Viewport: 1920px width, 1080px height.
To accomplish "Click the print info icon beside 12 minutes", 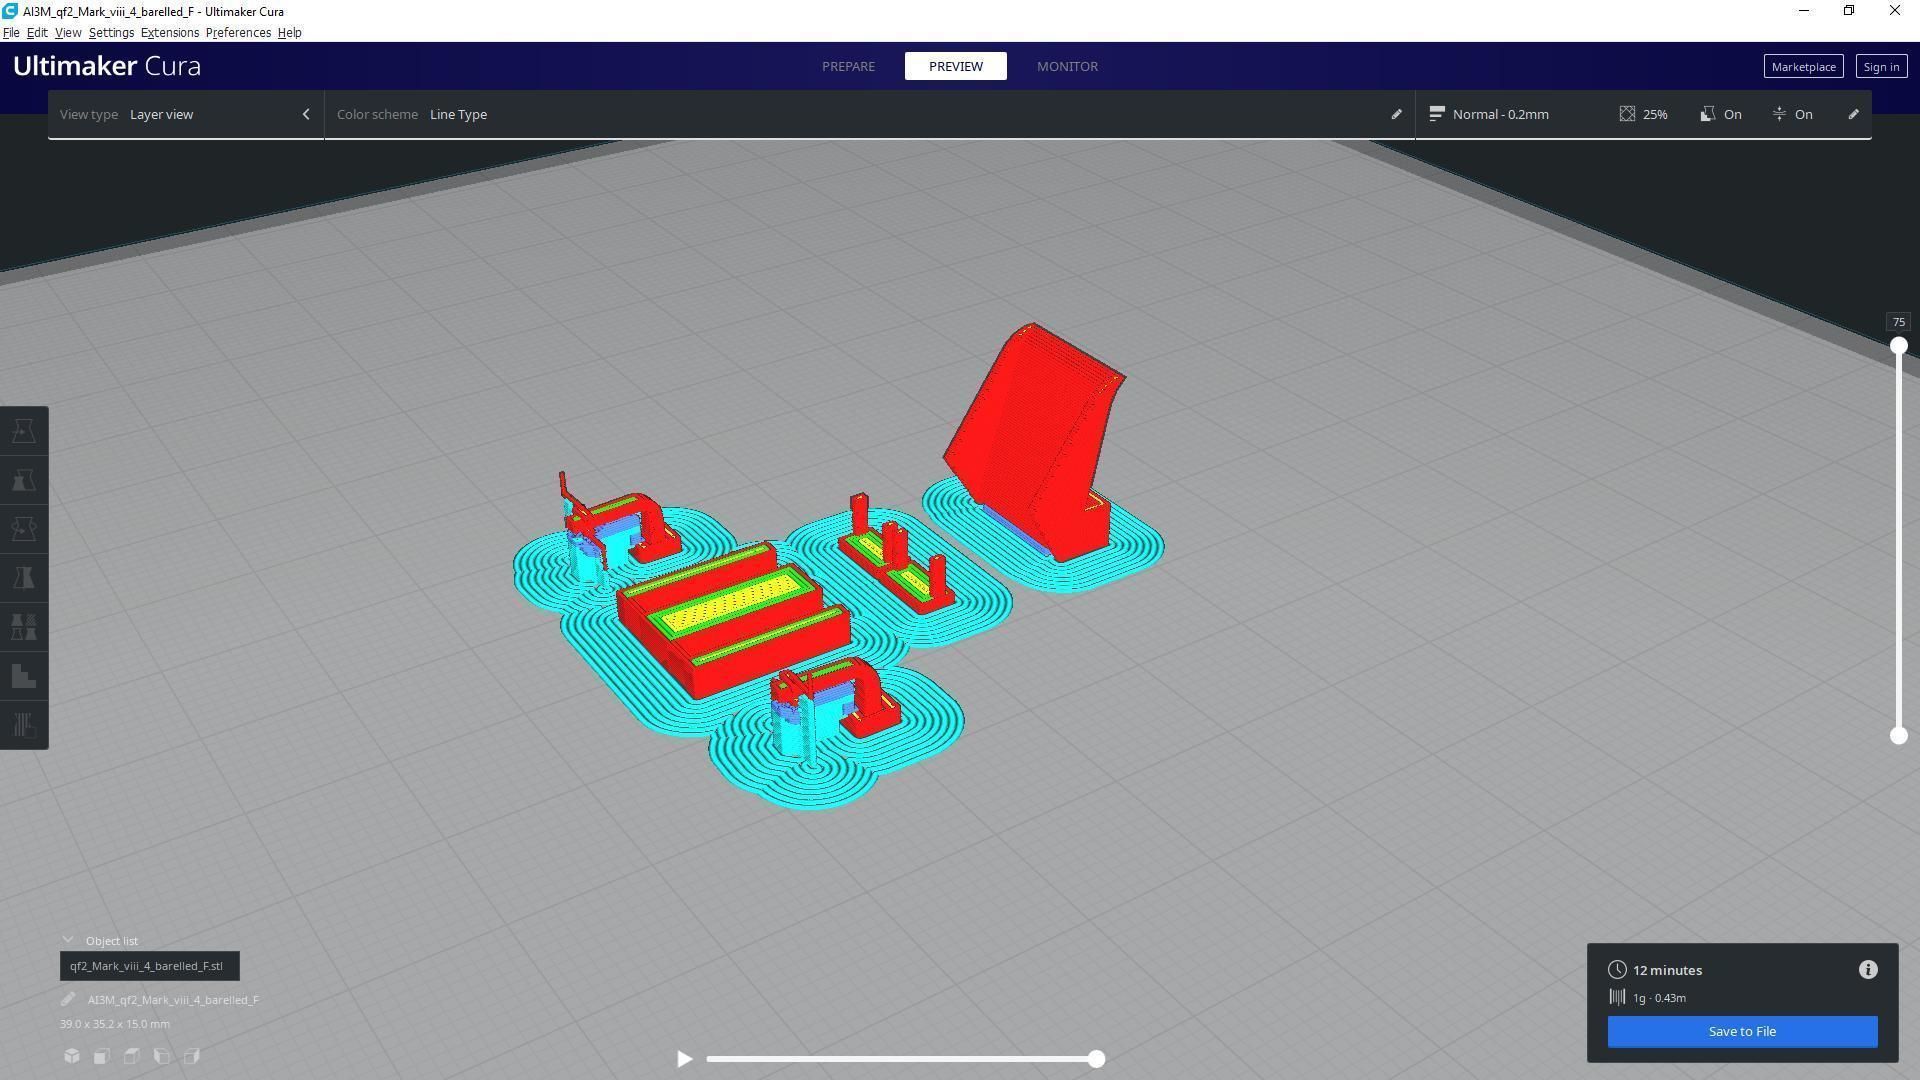I will [x=1867, y=970].
